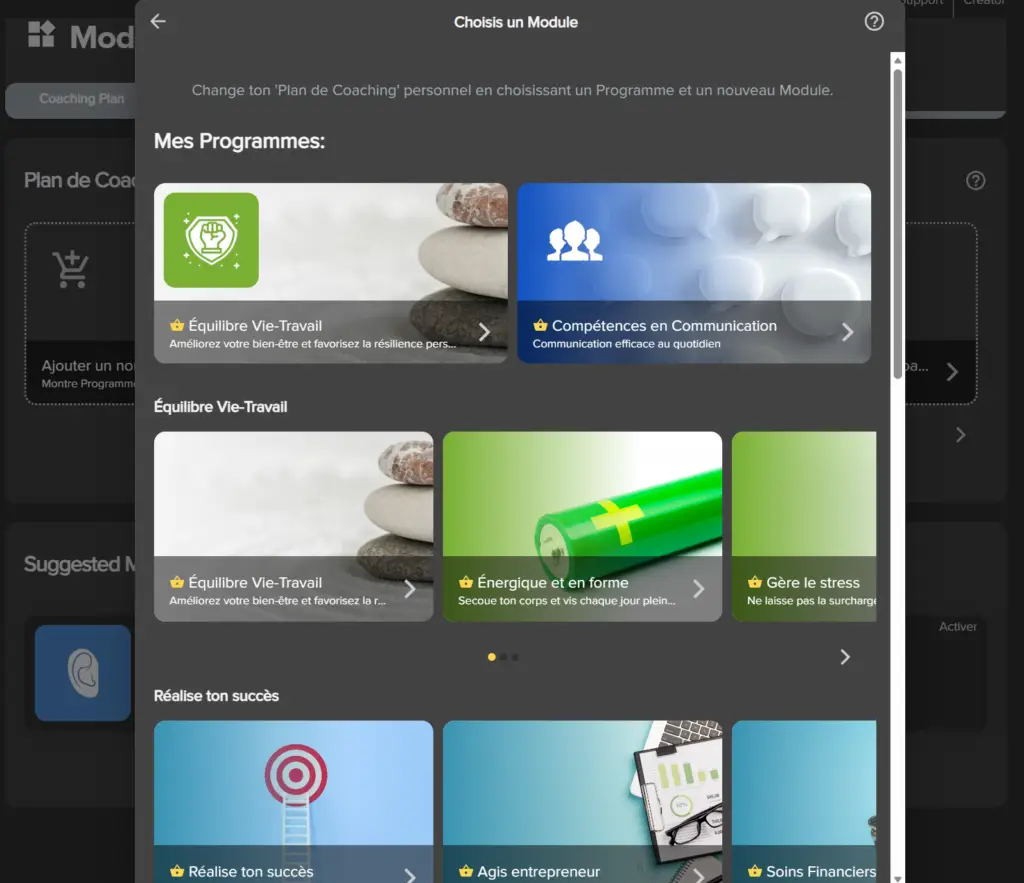Open the Gère le stress module
The image size is (1024, 883).
pos(804,526)
